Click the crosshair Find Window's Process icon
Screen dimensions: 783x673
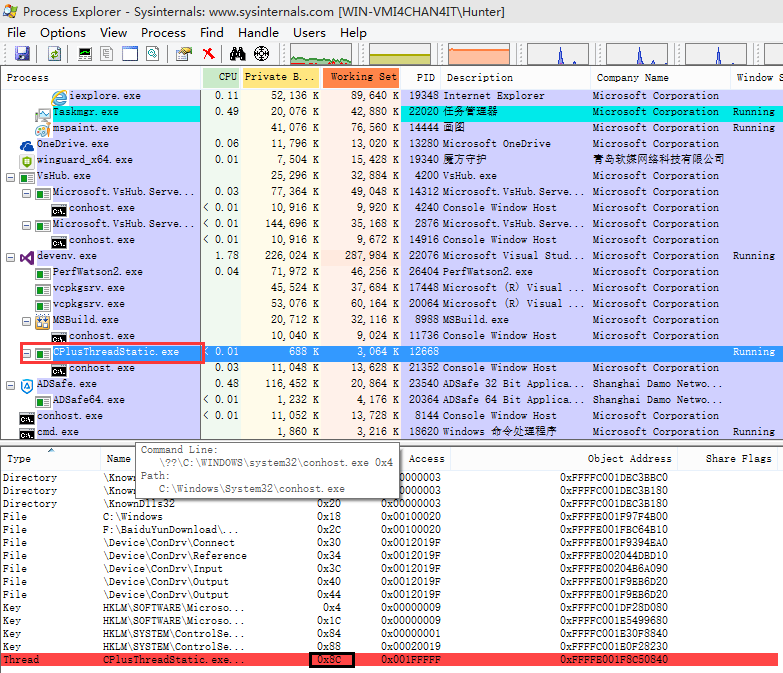(262, 53)
